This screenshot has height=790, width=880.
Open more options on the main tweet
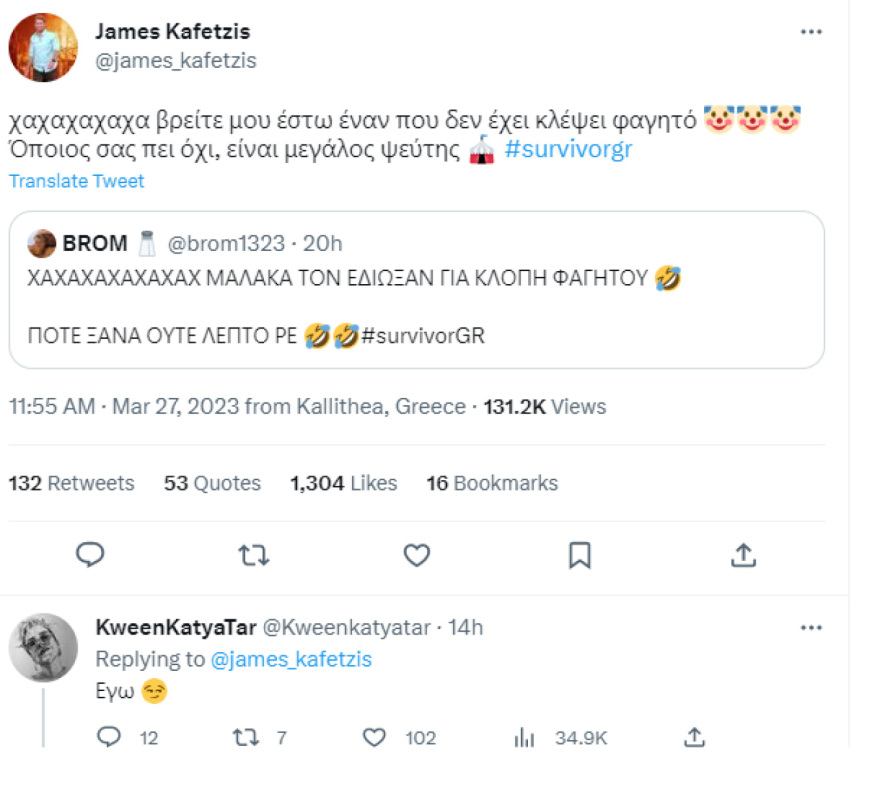[812, 30]
